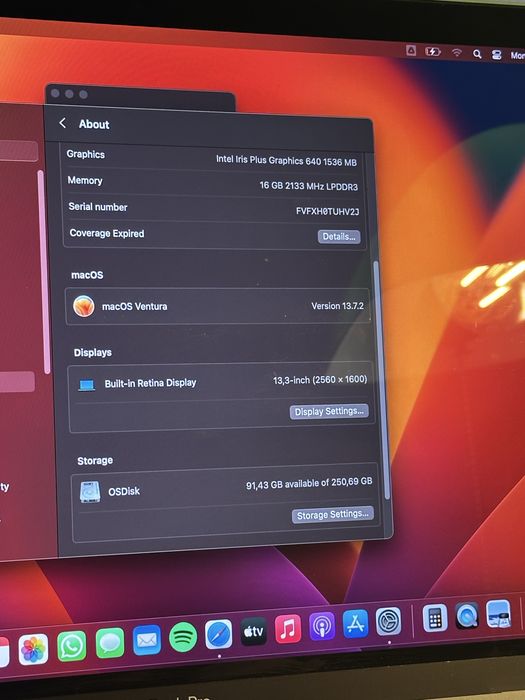Click the macOS Ventura logo icon
The width and height of the screenshot is (525, 700).
[x=83, y=306]
